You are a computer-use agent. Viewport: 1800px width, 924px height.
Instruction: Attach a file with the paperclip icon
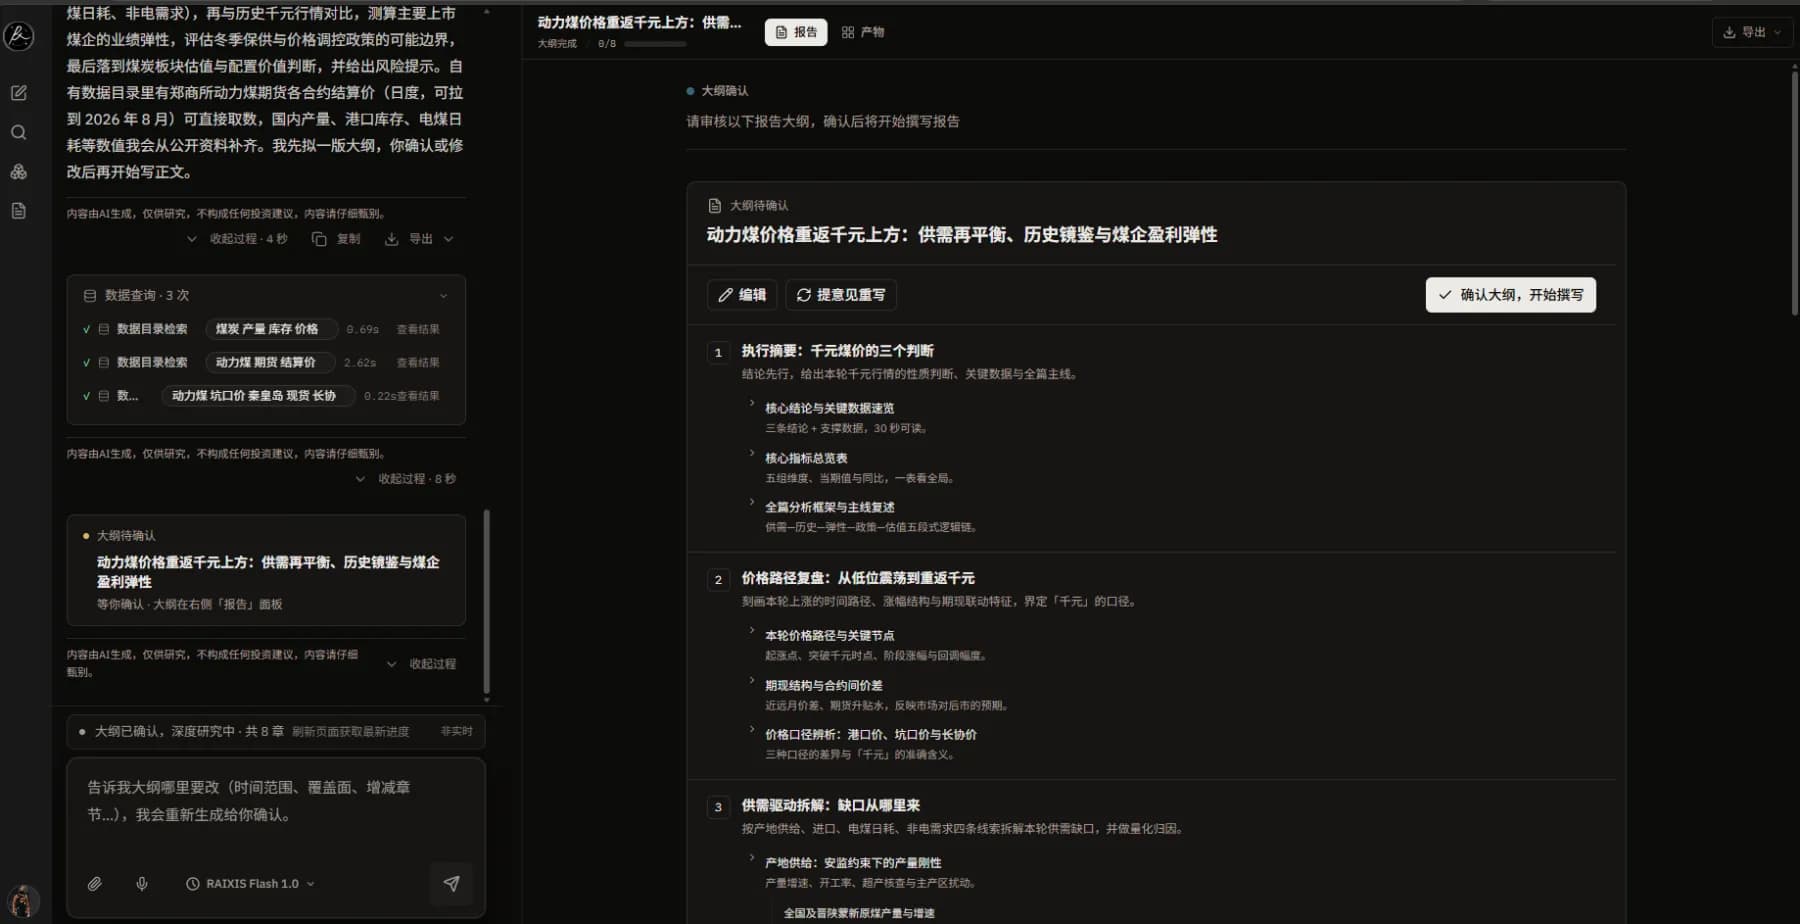pos(94,884)
